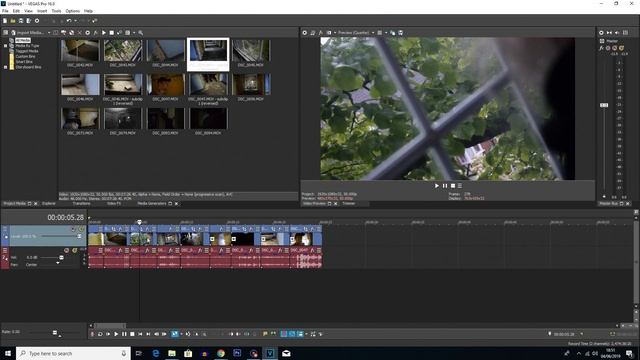The image size is (640, 360).
Task: Open File Explorer in the Windows taskbar
Action: pos(172,353)
